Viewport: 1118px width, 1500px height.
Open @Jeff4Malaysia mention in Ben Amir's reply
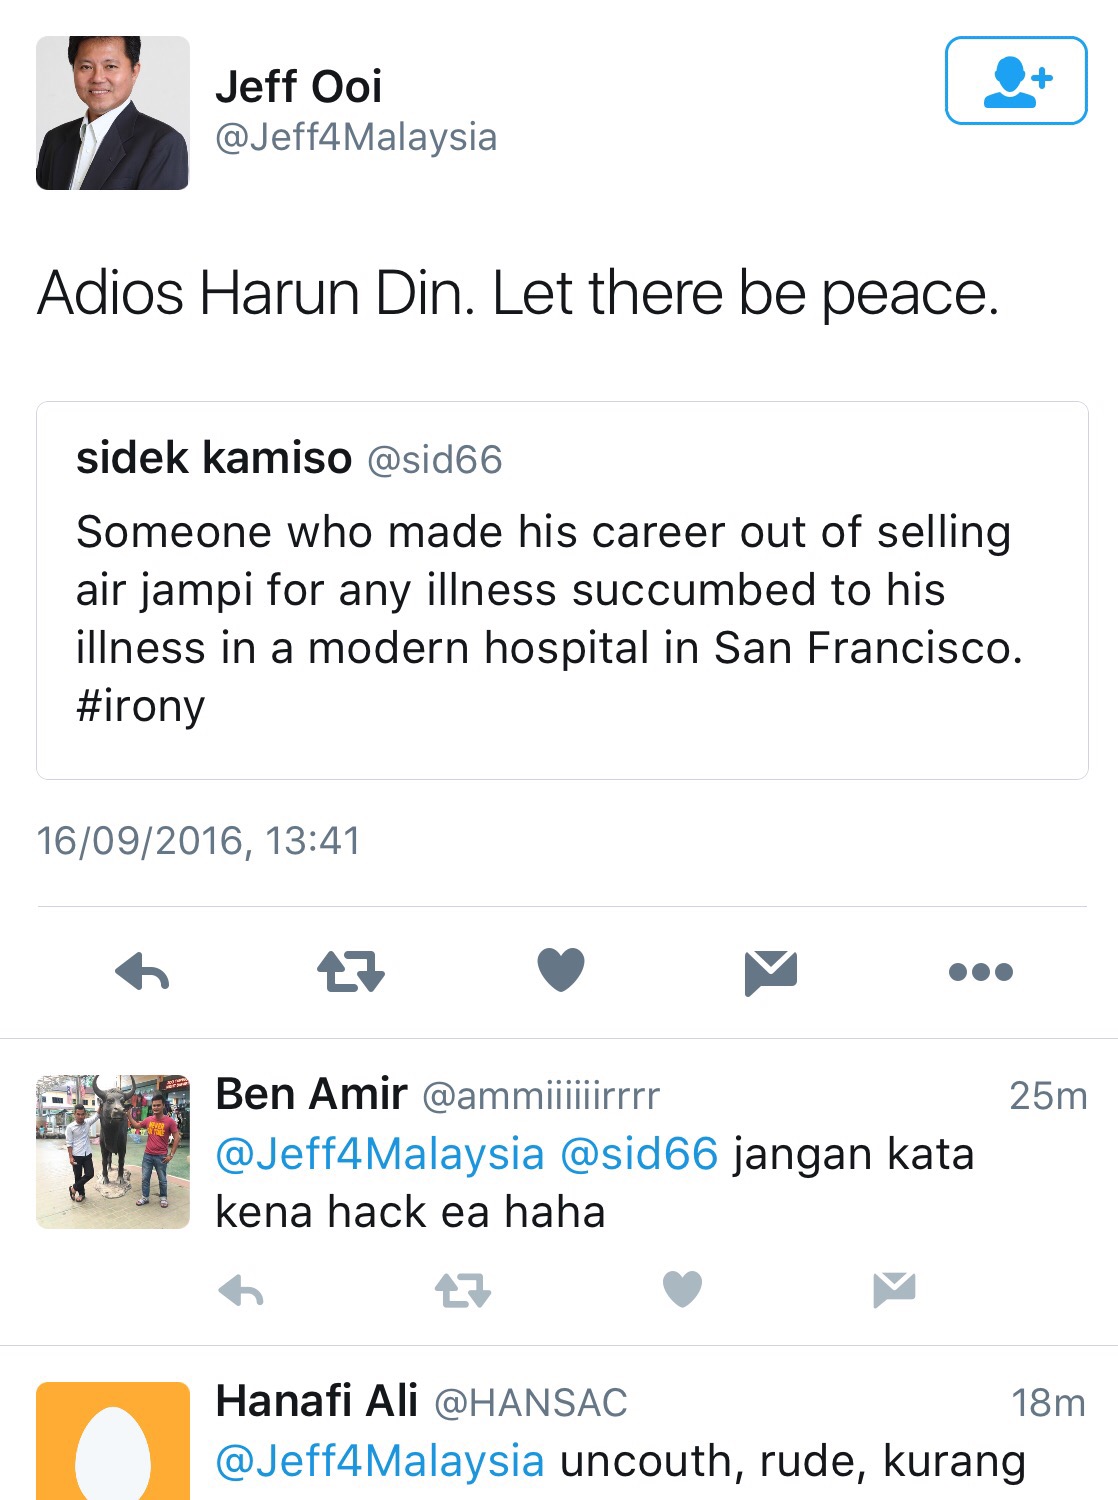(x=380, y=1154)
